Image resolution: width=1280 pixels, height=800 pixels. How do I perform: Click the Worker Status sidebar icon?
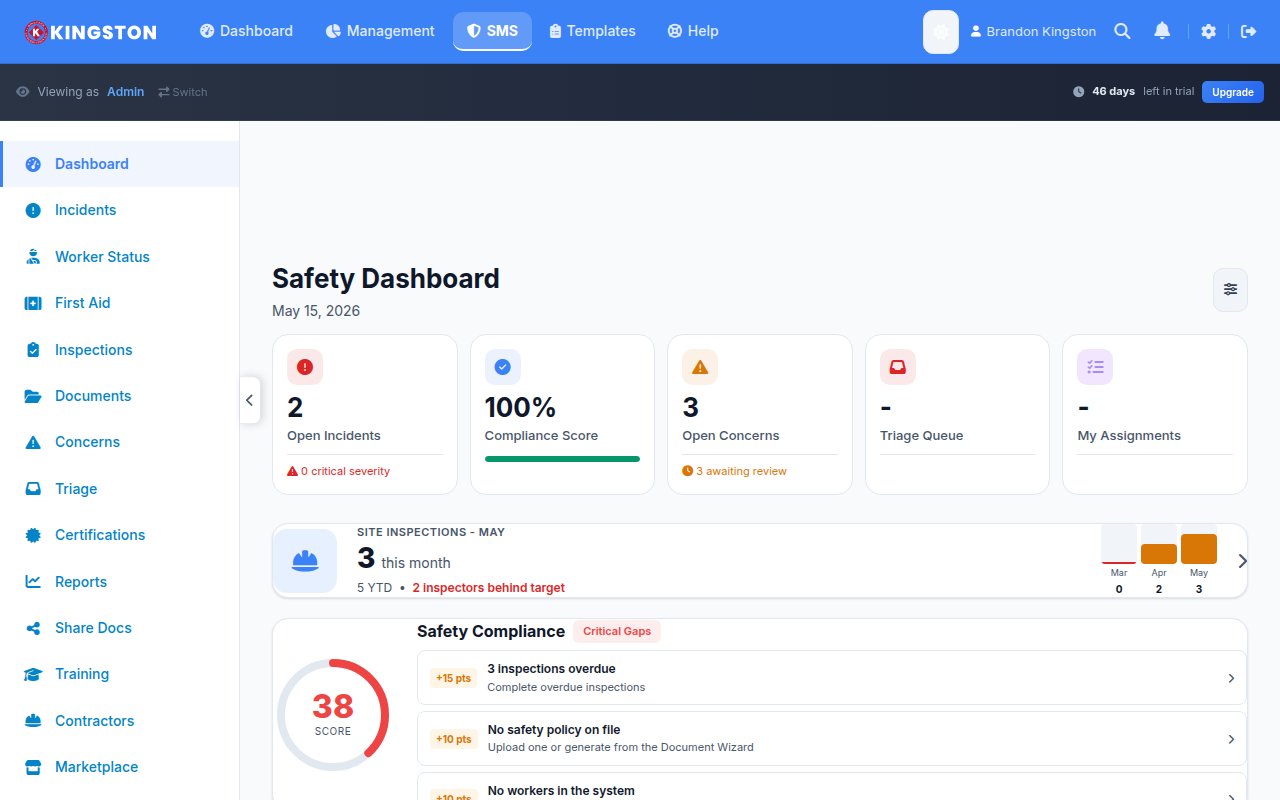(33, 257)
